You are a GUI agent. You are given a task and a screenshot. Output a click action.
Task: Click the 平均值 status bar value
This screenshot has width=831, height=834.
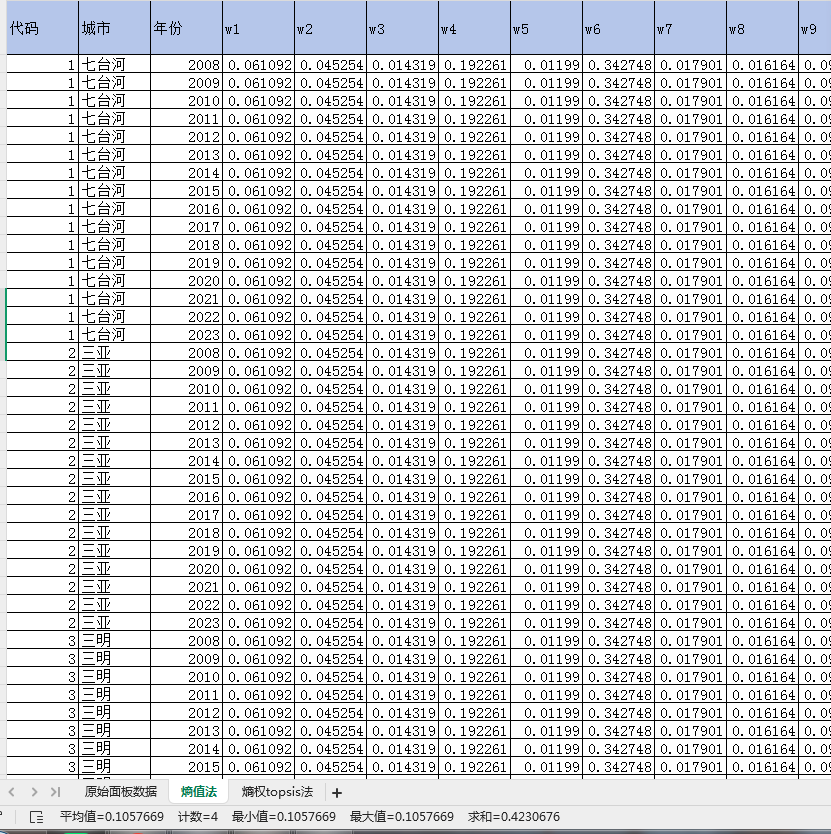[x=111, y=817]
